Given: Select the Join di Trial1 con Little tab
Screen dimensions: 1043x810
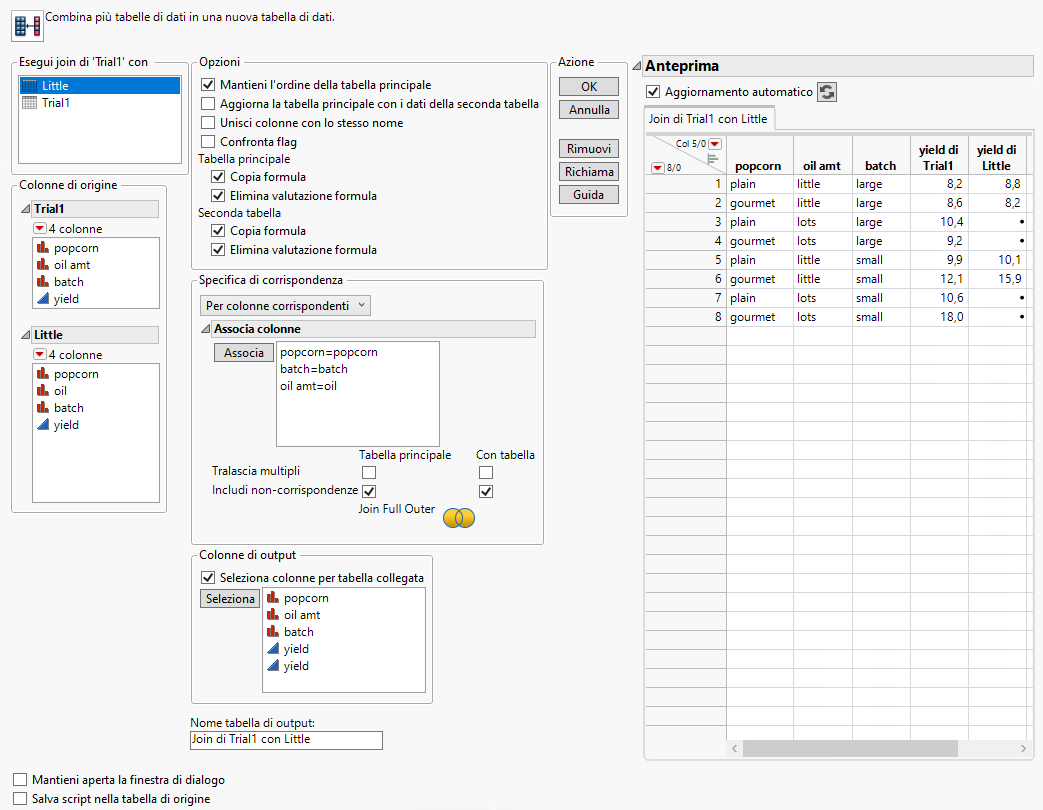Looking at the screenshot, I should pyautogui.click(x=709, y=119).
